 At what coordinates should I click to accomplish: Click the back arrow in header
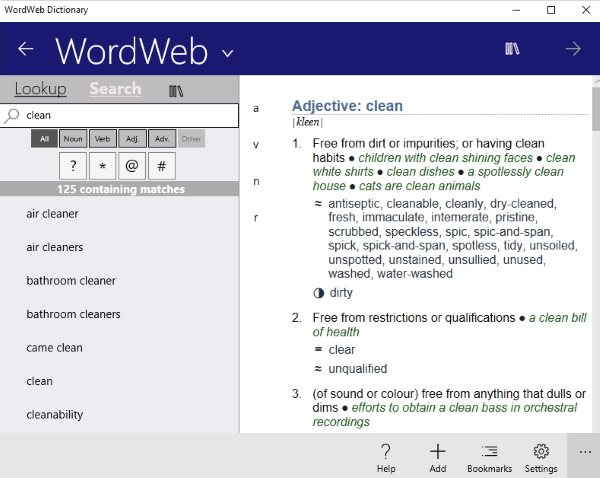(26, 49)
